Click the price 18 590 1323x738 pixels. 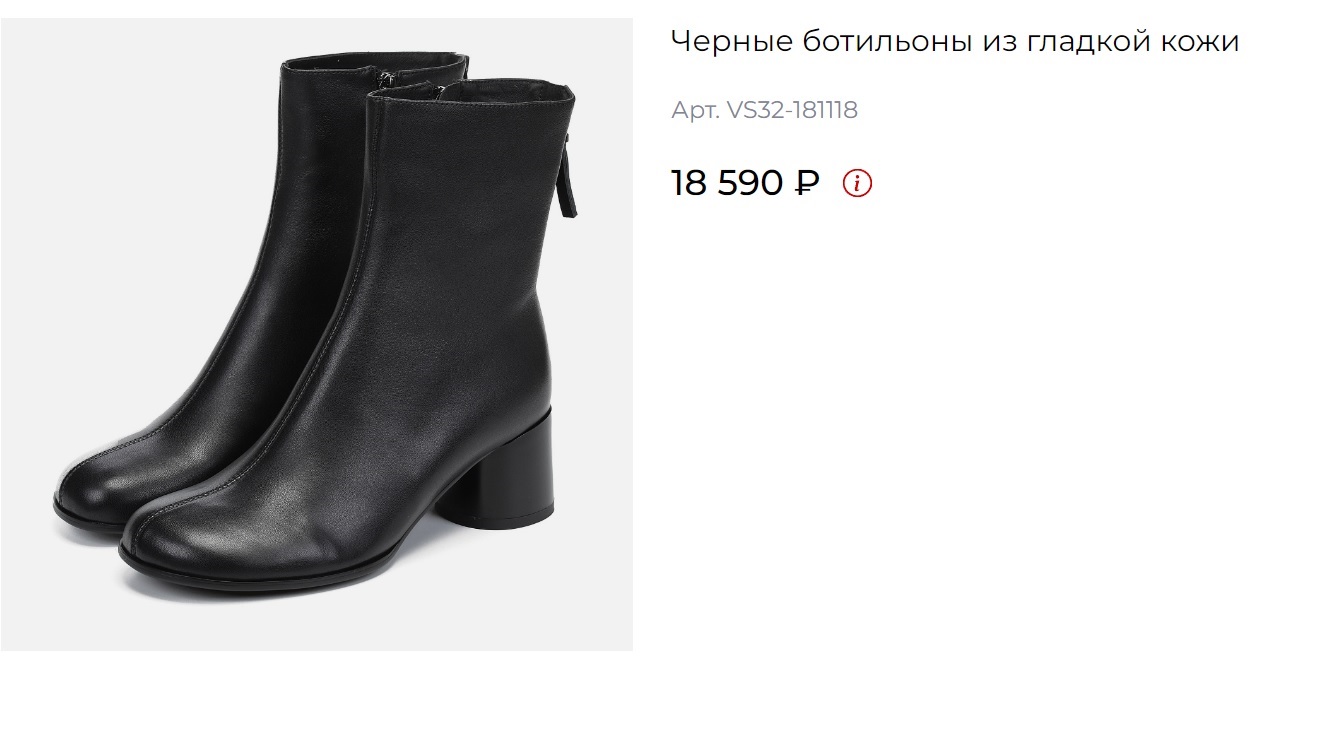click(x=727, y=183)
